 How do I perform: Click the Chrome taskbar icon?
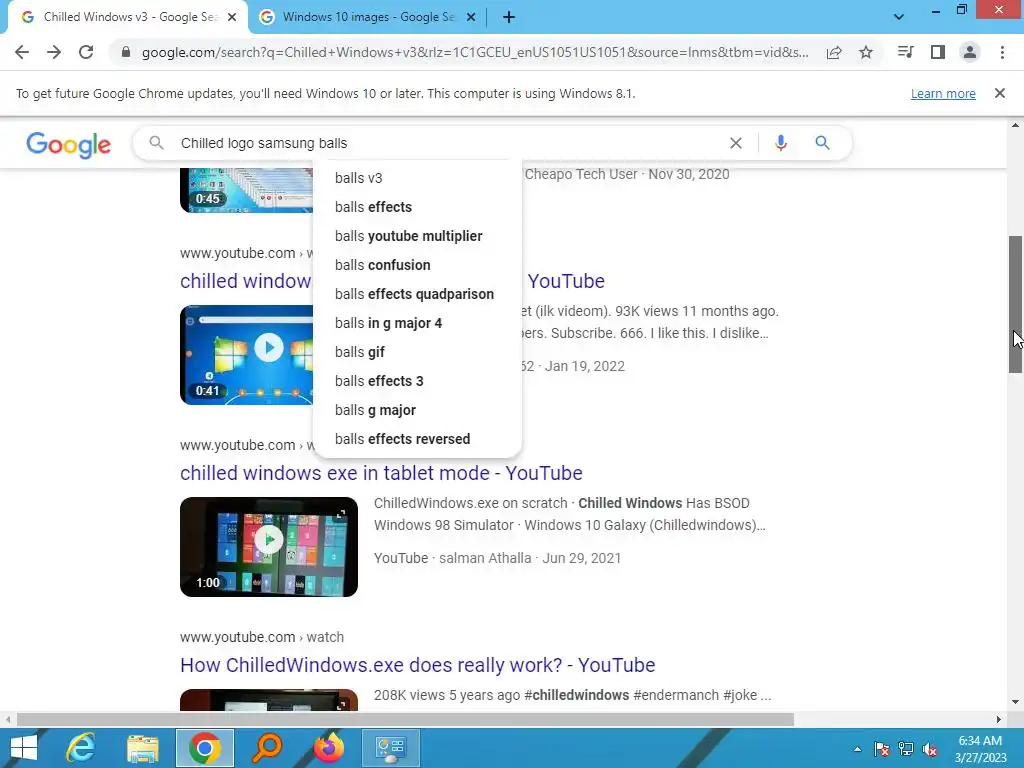[205, 748]
